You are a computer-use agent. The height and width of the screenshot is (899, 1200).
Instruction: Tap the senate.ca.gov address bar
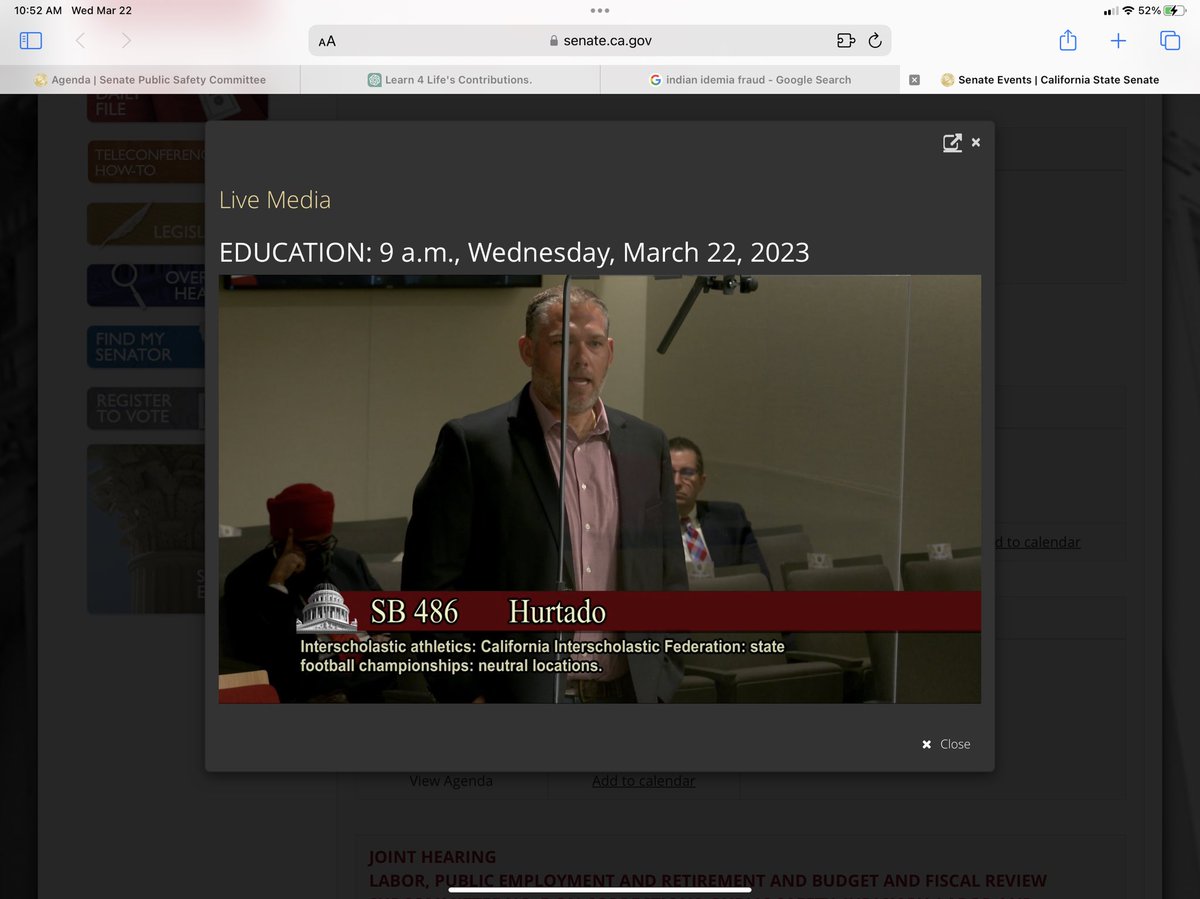600,41
